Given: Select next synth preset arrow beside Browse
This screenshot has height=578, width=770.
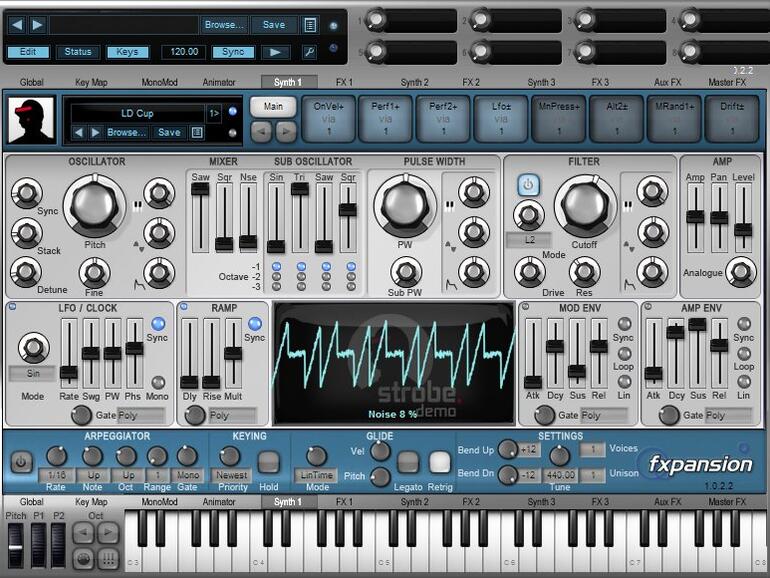Looking at the screenshot, I should 96,132.
